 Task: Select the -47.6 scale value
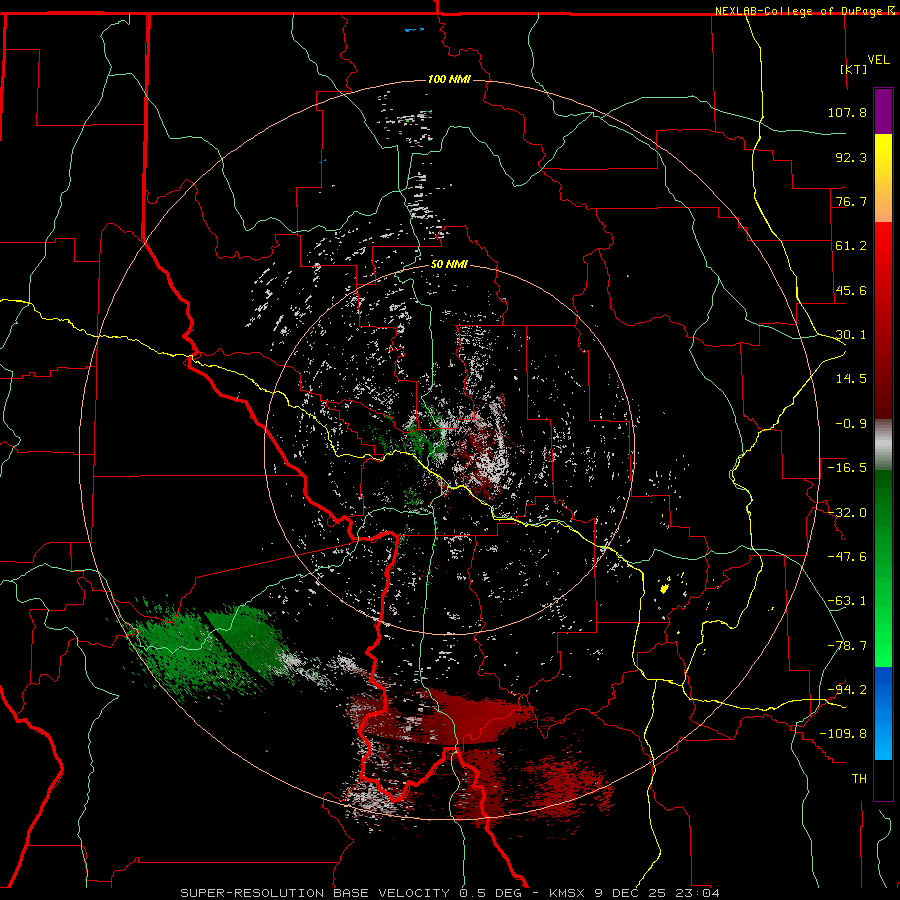[x=847, y=557]
